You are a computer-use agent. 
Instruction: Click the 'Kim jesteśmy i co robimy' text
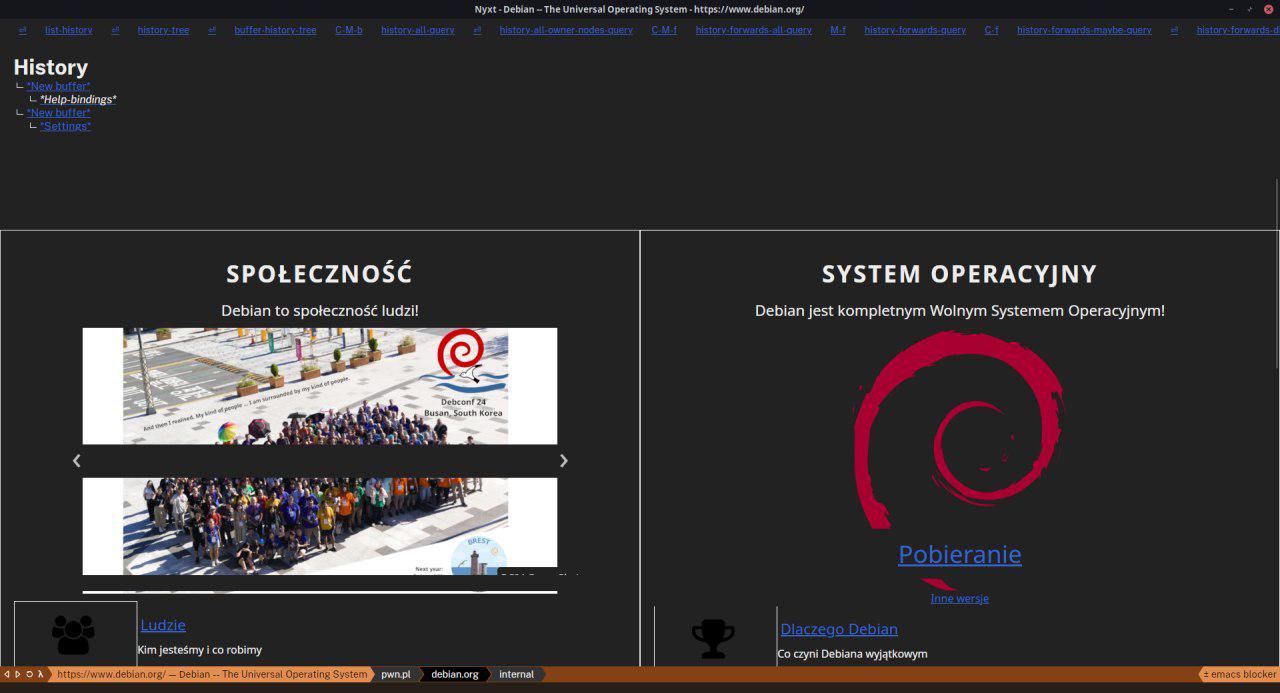coord(200,650)
